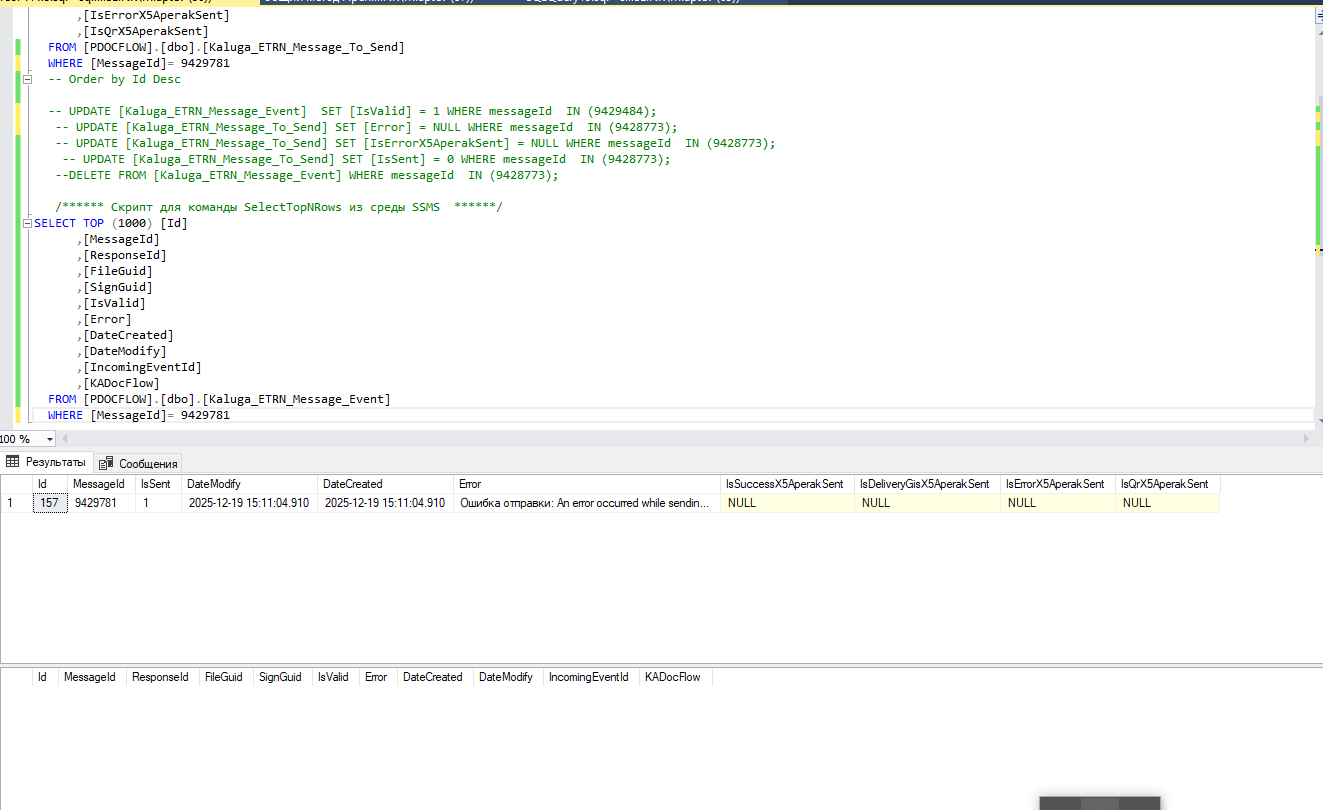This screenshot has width=1323, height=810.
Task: Click the ',[IsQrX5AperakSent]' line in the query editor
Action: (142, 31)
